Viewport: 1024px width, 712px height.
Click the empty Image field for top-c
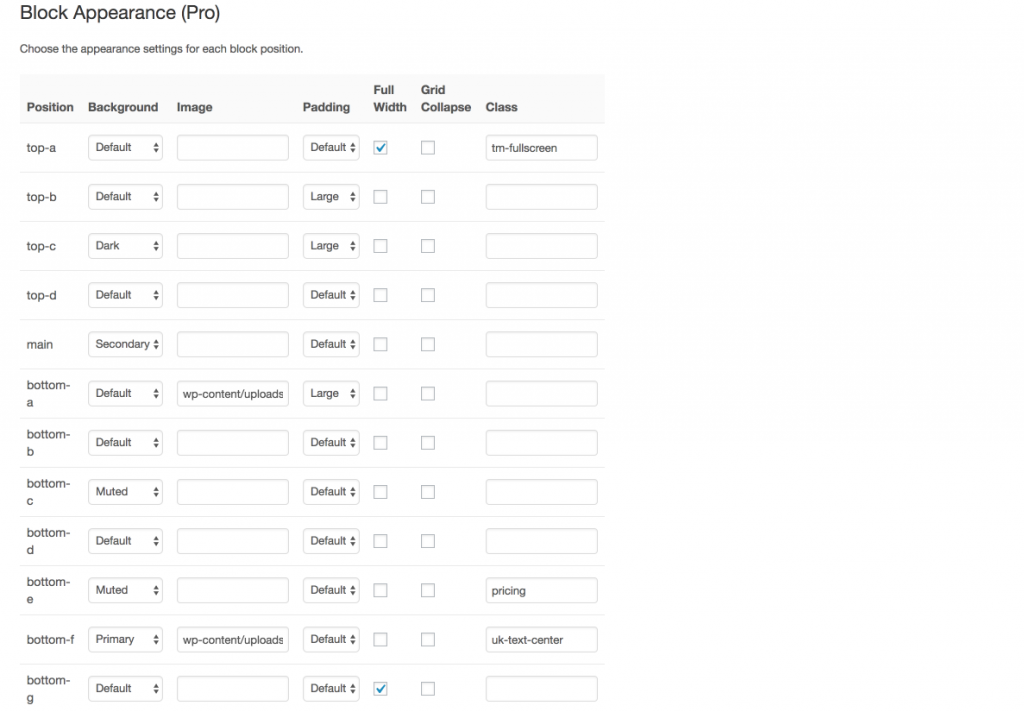[232, 245]
